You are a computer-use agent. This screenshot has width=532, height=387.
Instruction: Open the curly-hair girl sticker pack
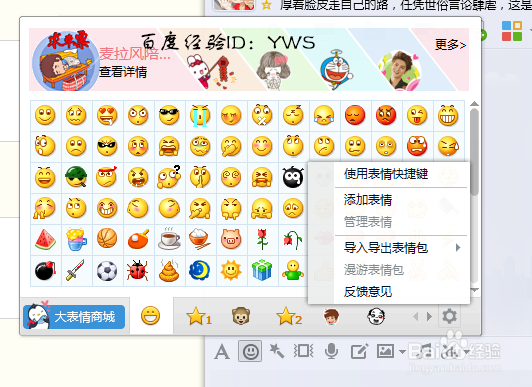(x=273, y=71)
